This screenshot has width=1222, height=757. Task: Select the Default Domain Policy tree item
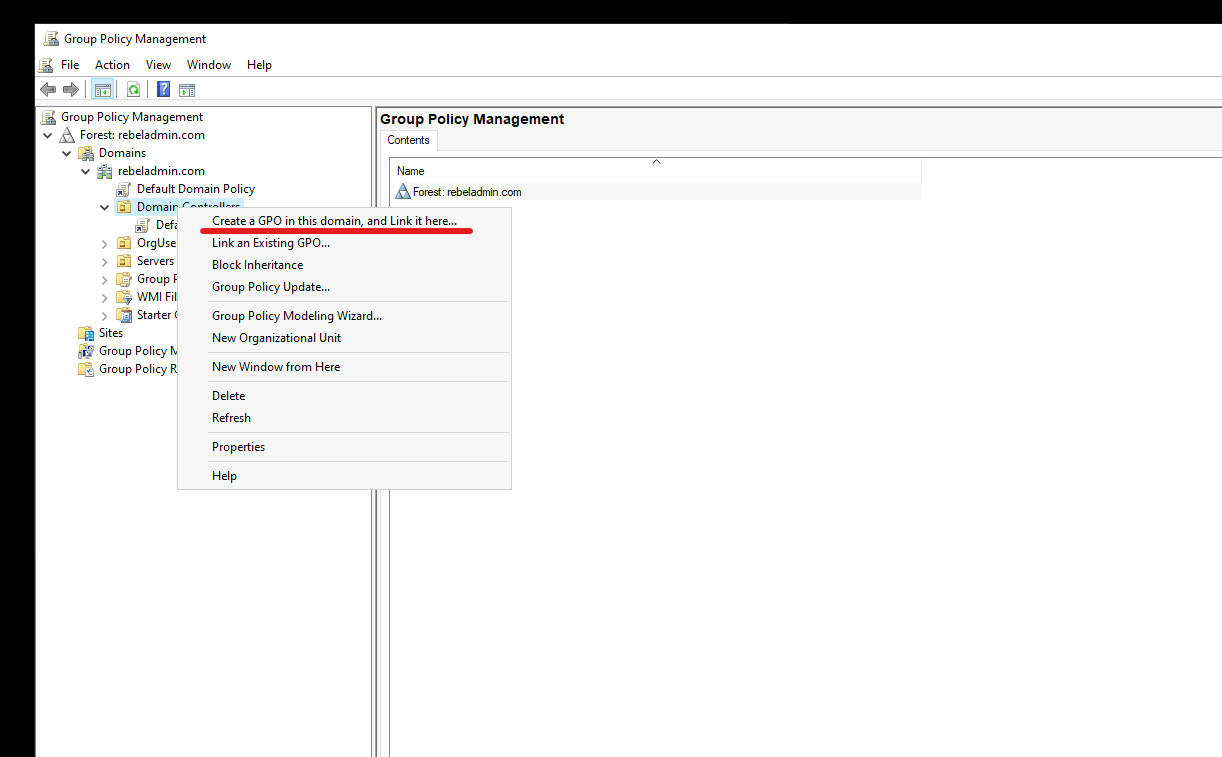[196, 189]
